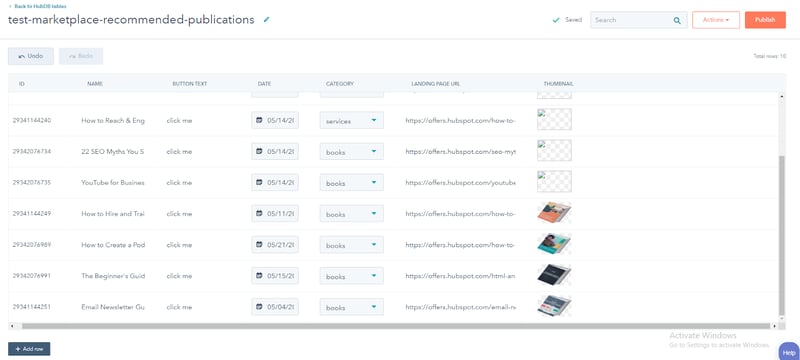Click the BUTTON TEXT column header
Viewport: 800px width, 360px height.
190,84
